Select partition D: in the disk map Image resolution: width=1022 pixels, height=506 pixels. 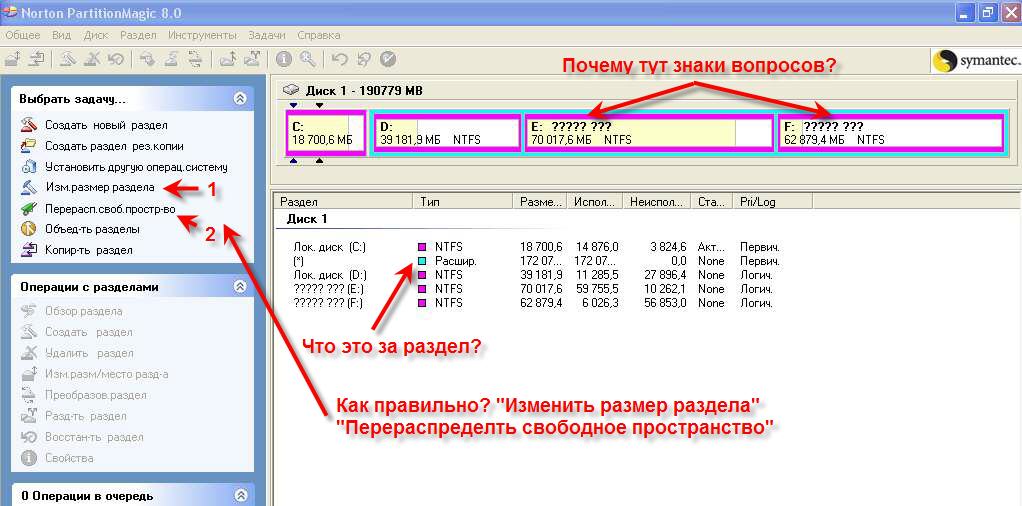point(449,133)
